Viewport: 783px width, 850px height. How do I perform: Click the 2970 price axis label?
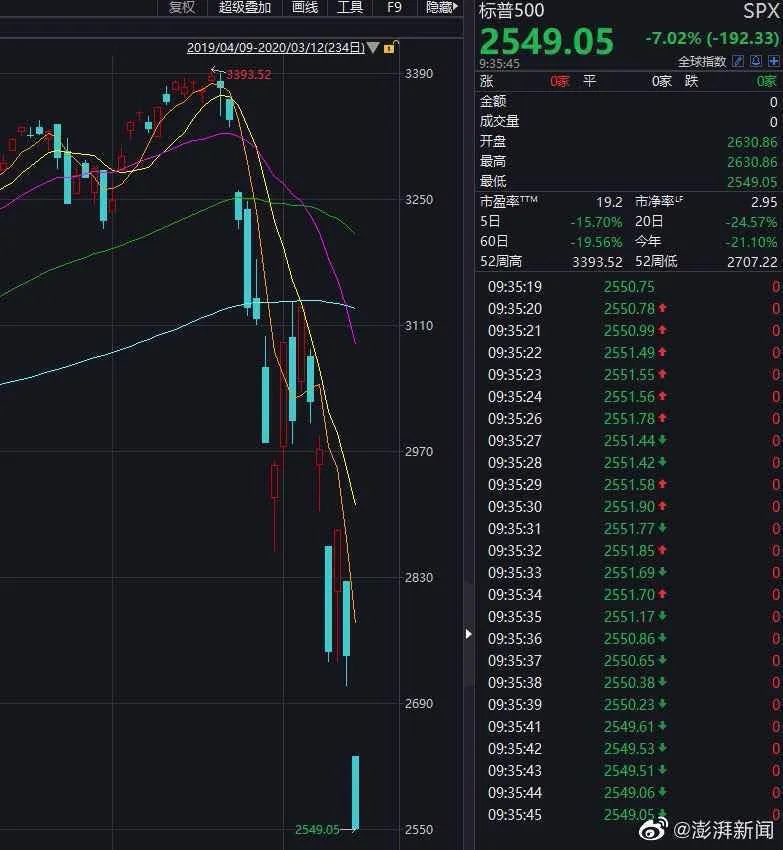tap(419, 452)
